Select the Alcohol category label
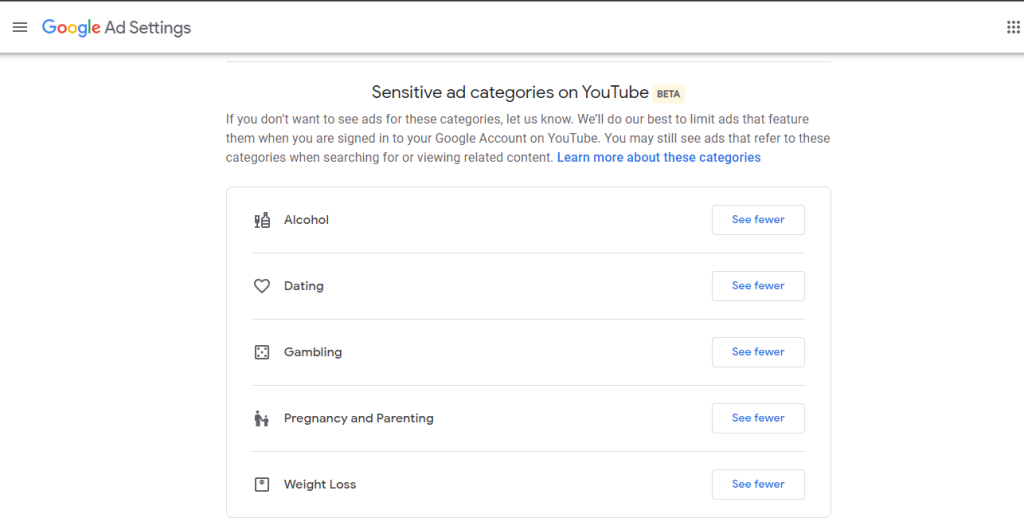 [306, 220]
